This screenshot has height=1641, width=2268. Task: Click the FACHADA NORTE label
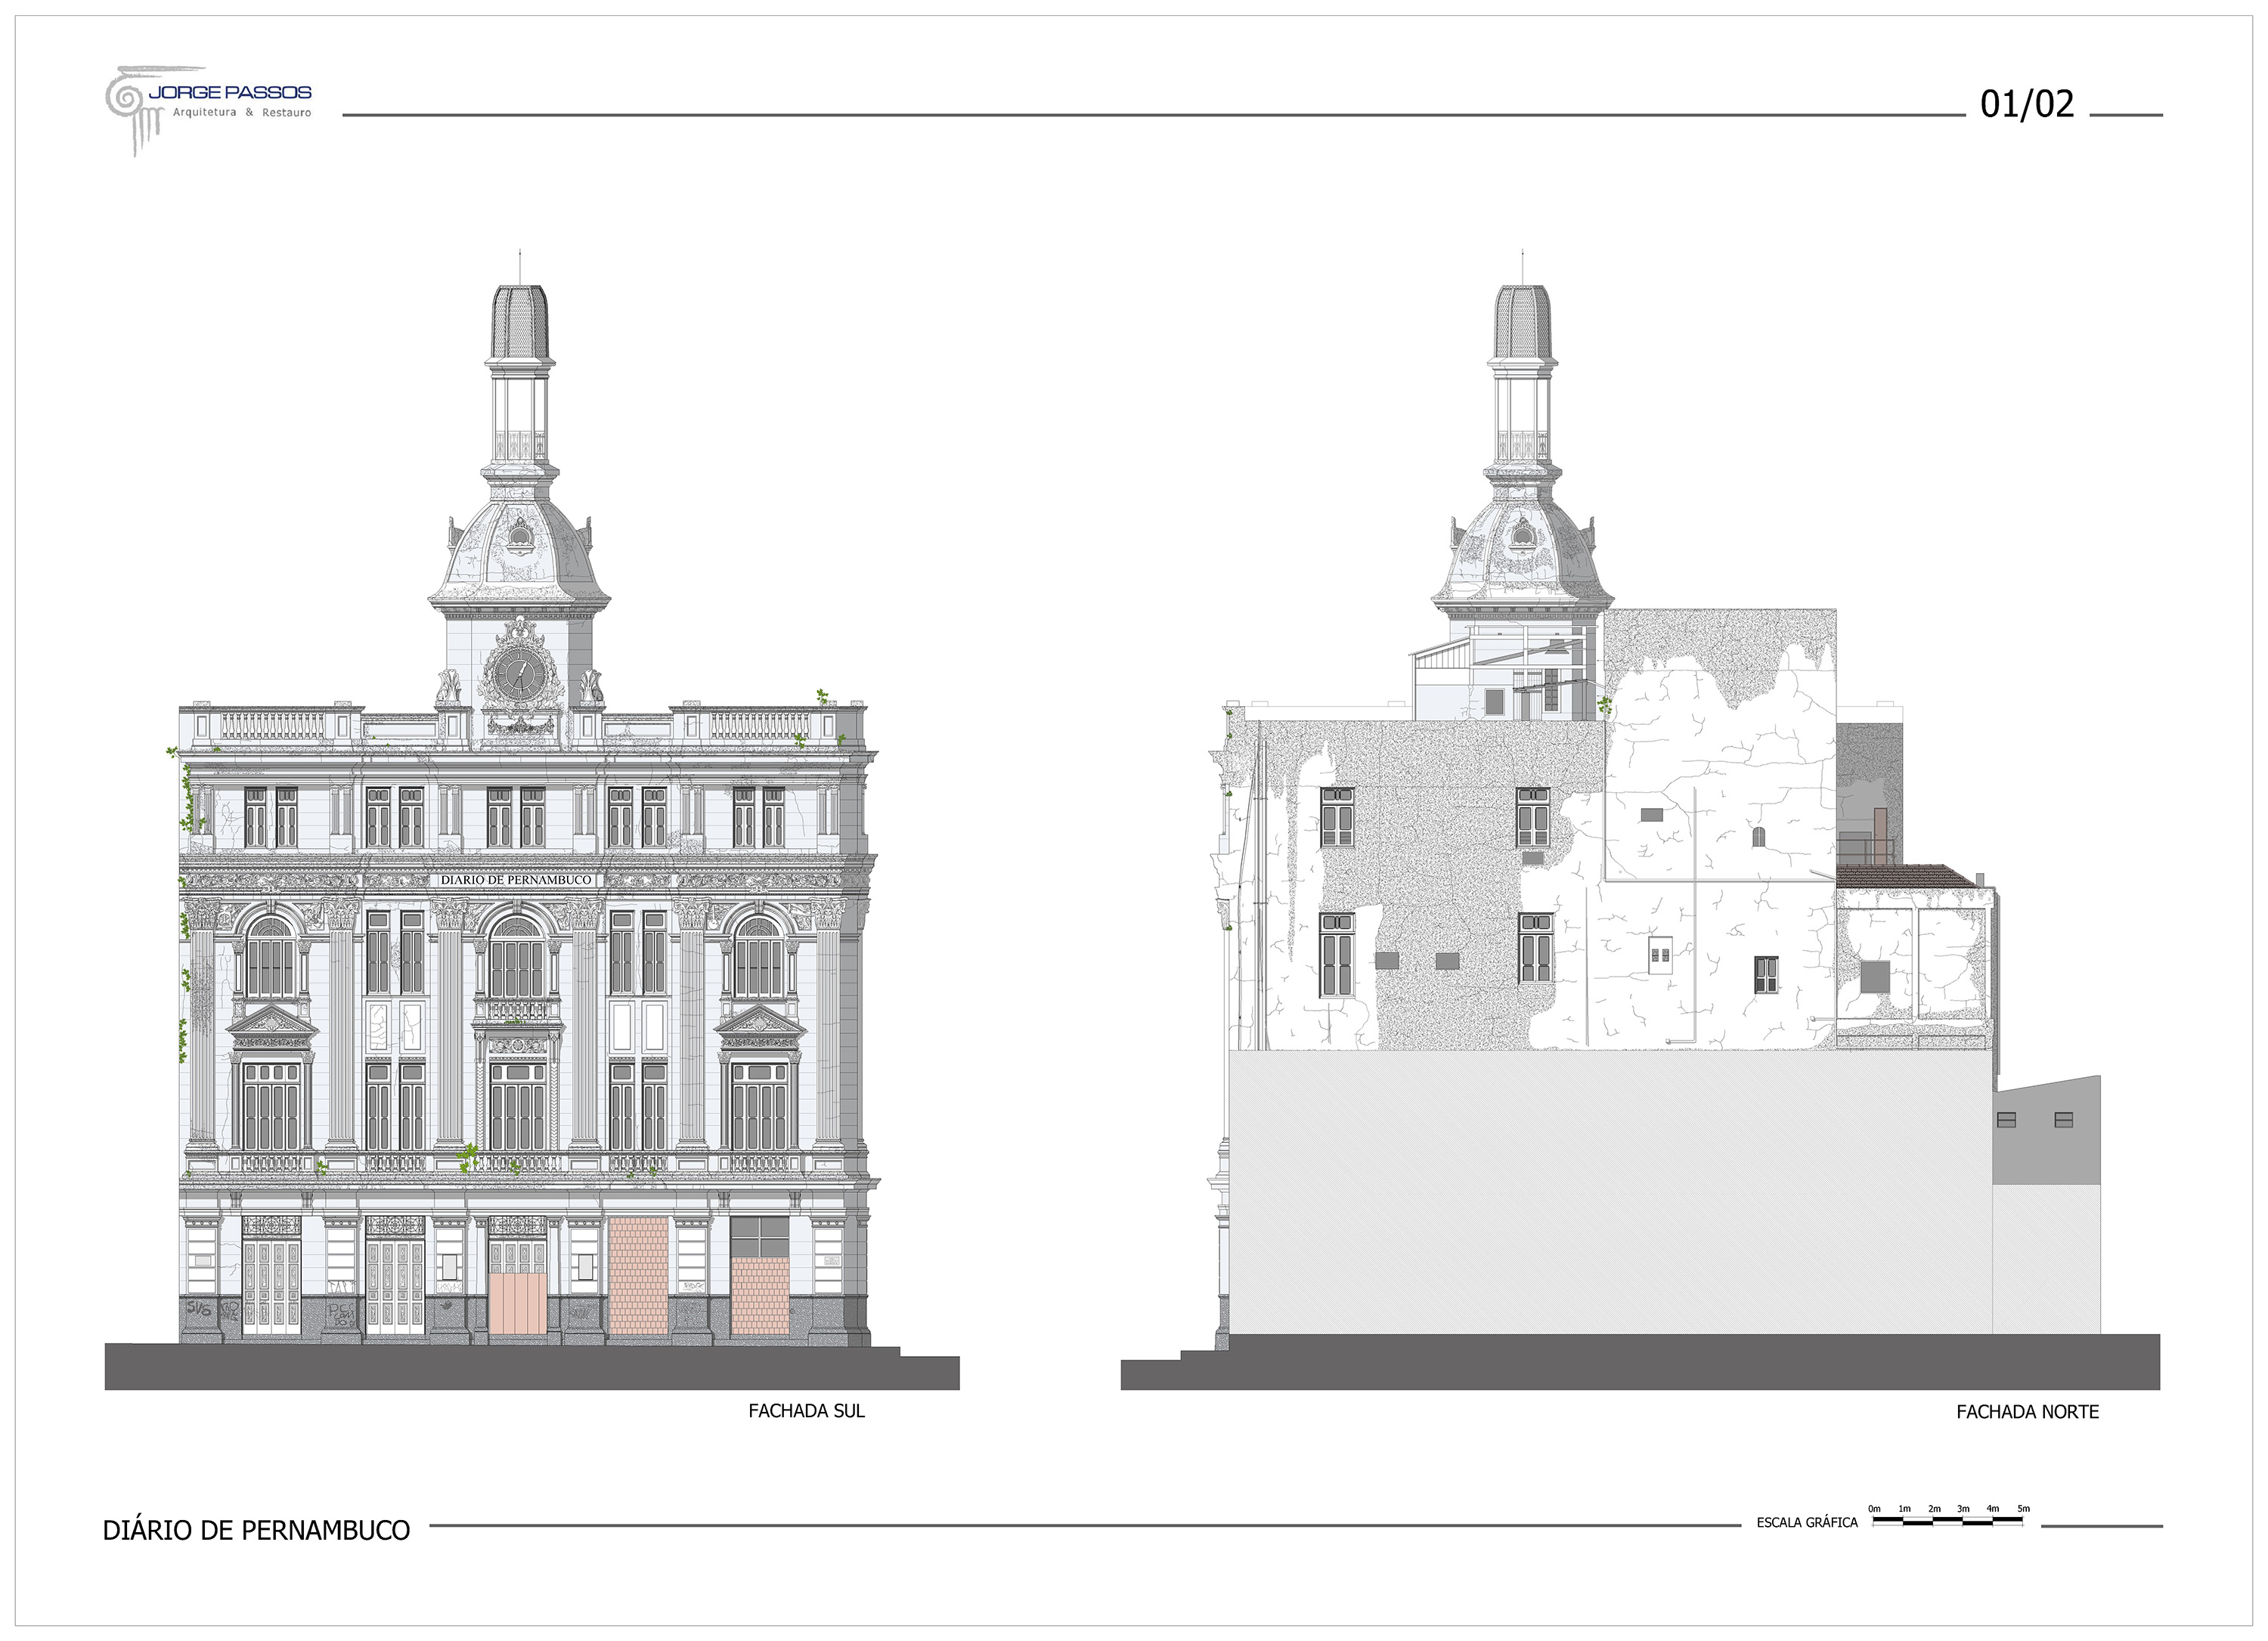click(x=2027, y=1412)
